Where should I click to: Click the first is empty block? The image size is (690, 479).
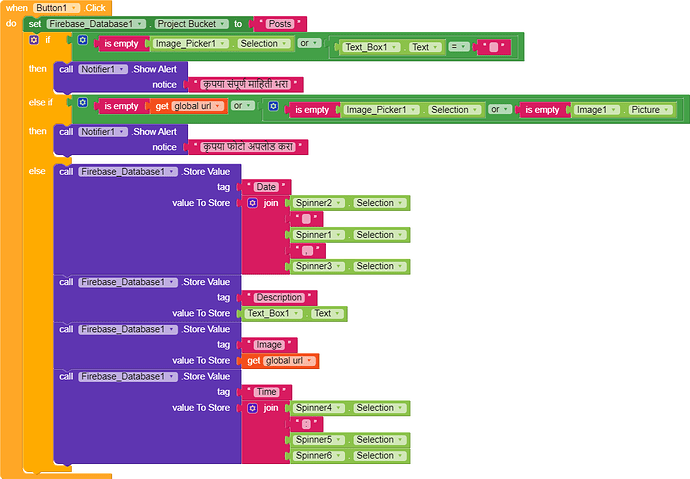pos(121,44)
